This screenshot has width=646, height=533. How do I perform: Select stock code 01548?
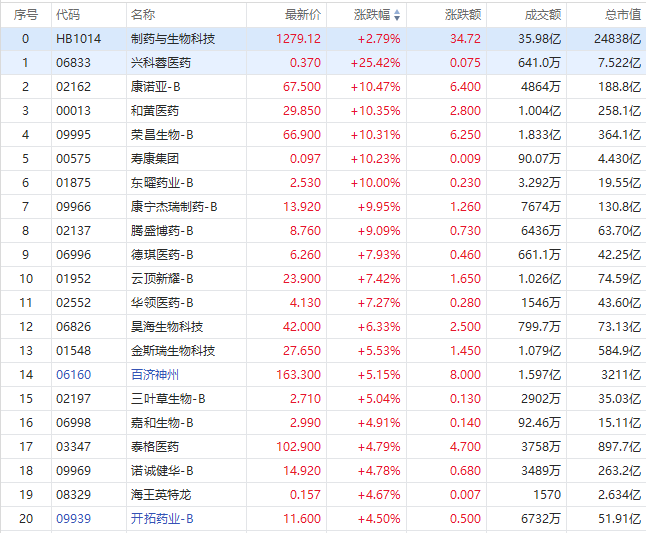[x=73, y=351]
